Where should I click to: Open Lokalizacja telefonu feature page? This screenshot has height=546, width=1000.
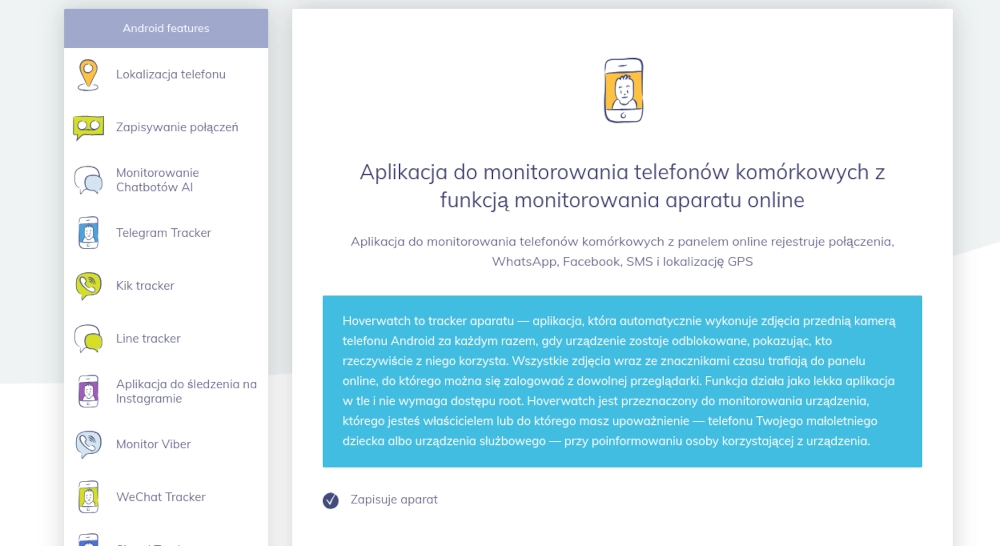[x=171, y=75]
